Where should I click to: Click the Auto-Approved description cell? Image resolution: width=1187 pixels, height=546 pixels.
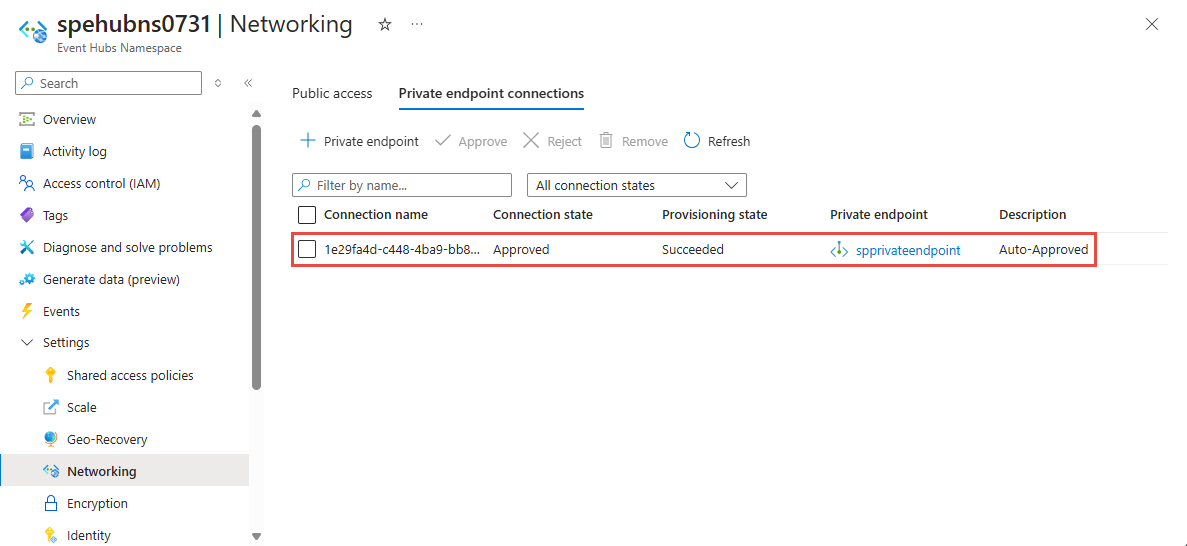click(x=1043, y=250)
